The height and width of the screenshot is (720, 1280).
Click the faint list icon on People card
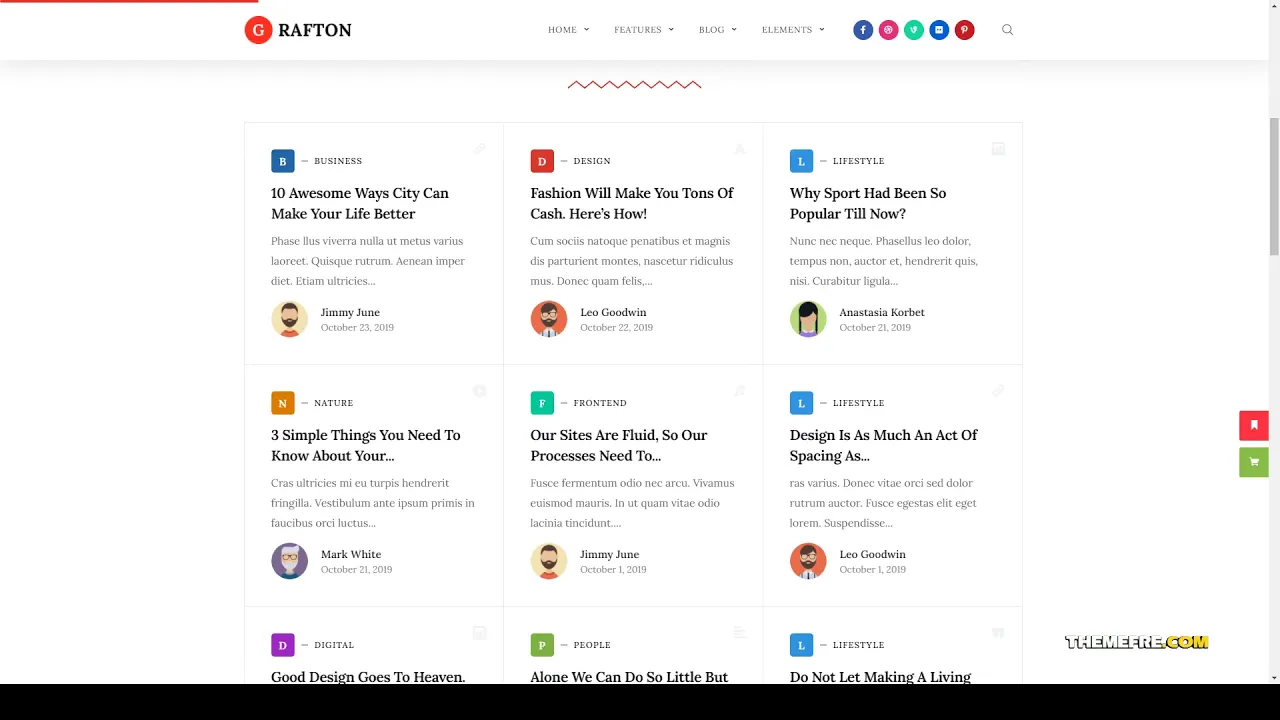click(739, 633)
